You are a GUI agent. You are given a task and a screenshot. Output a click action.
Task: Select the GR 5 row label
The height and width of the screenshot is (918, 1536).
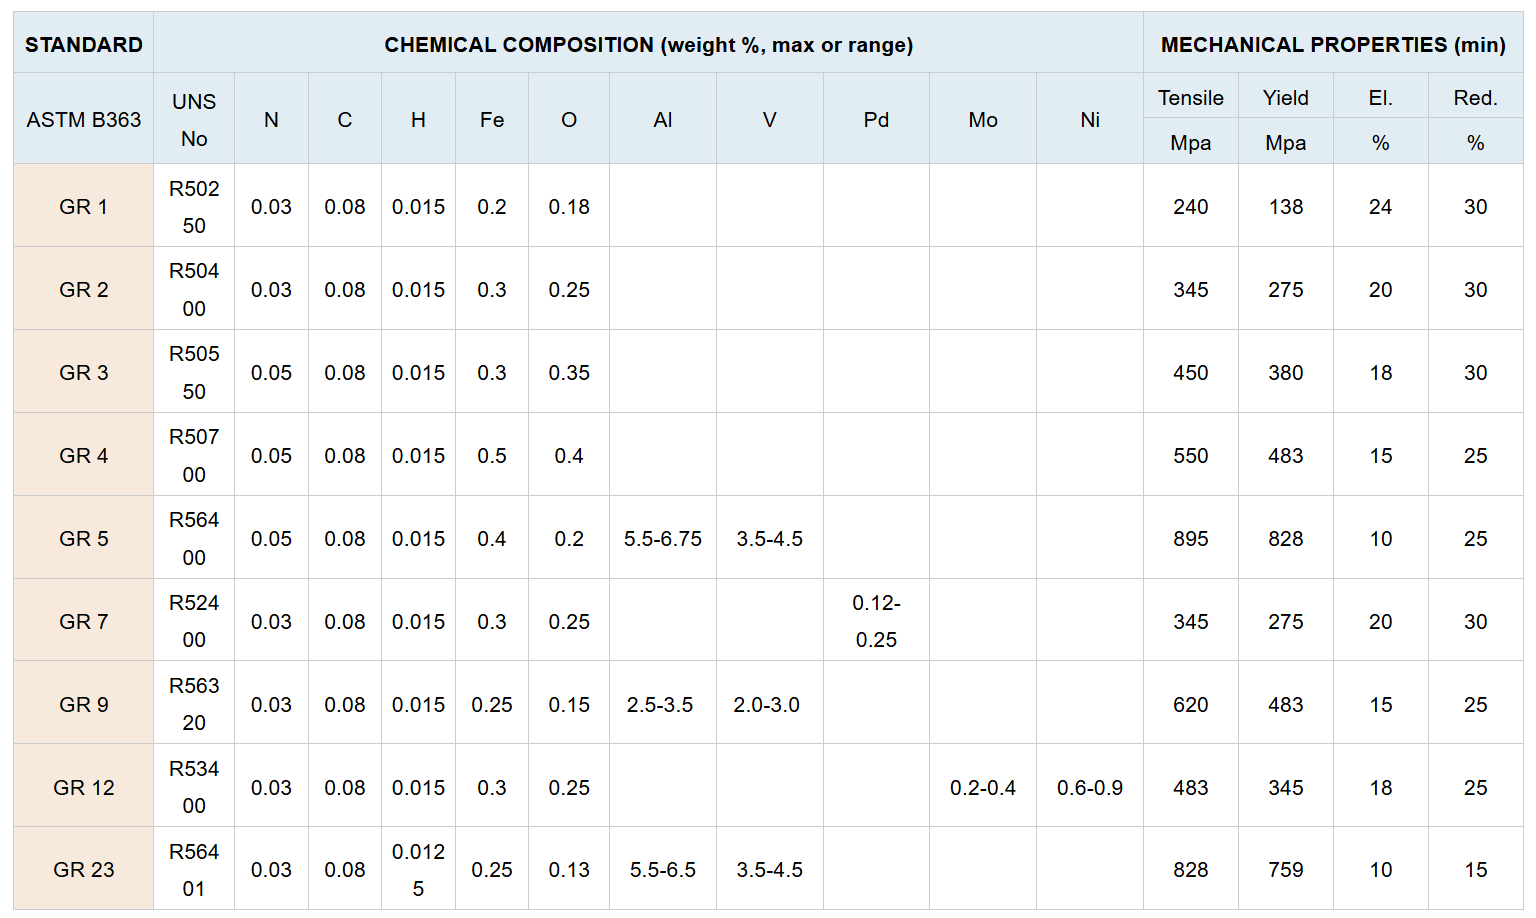tap(84, 538)
